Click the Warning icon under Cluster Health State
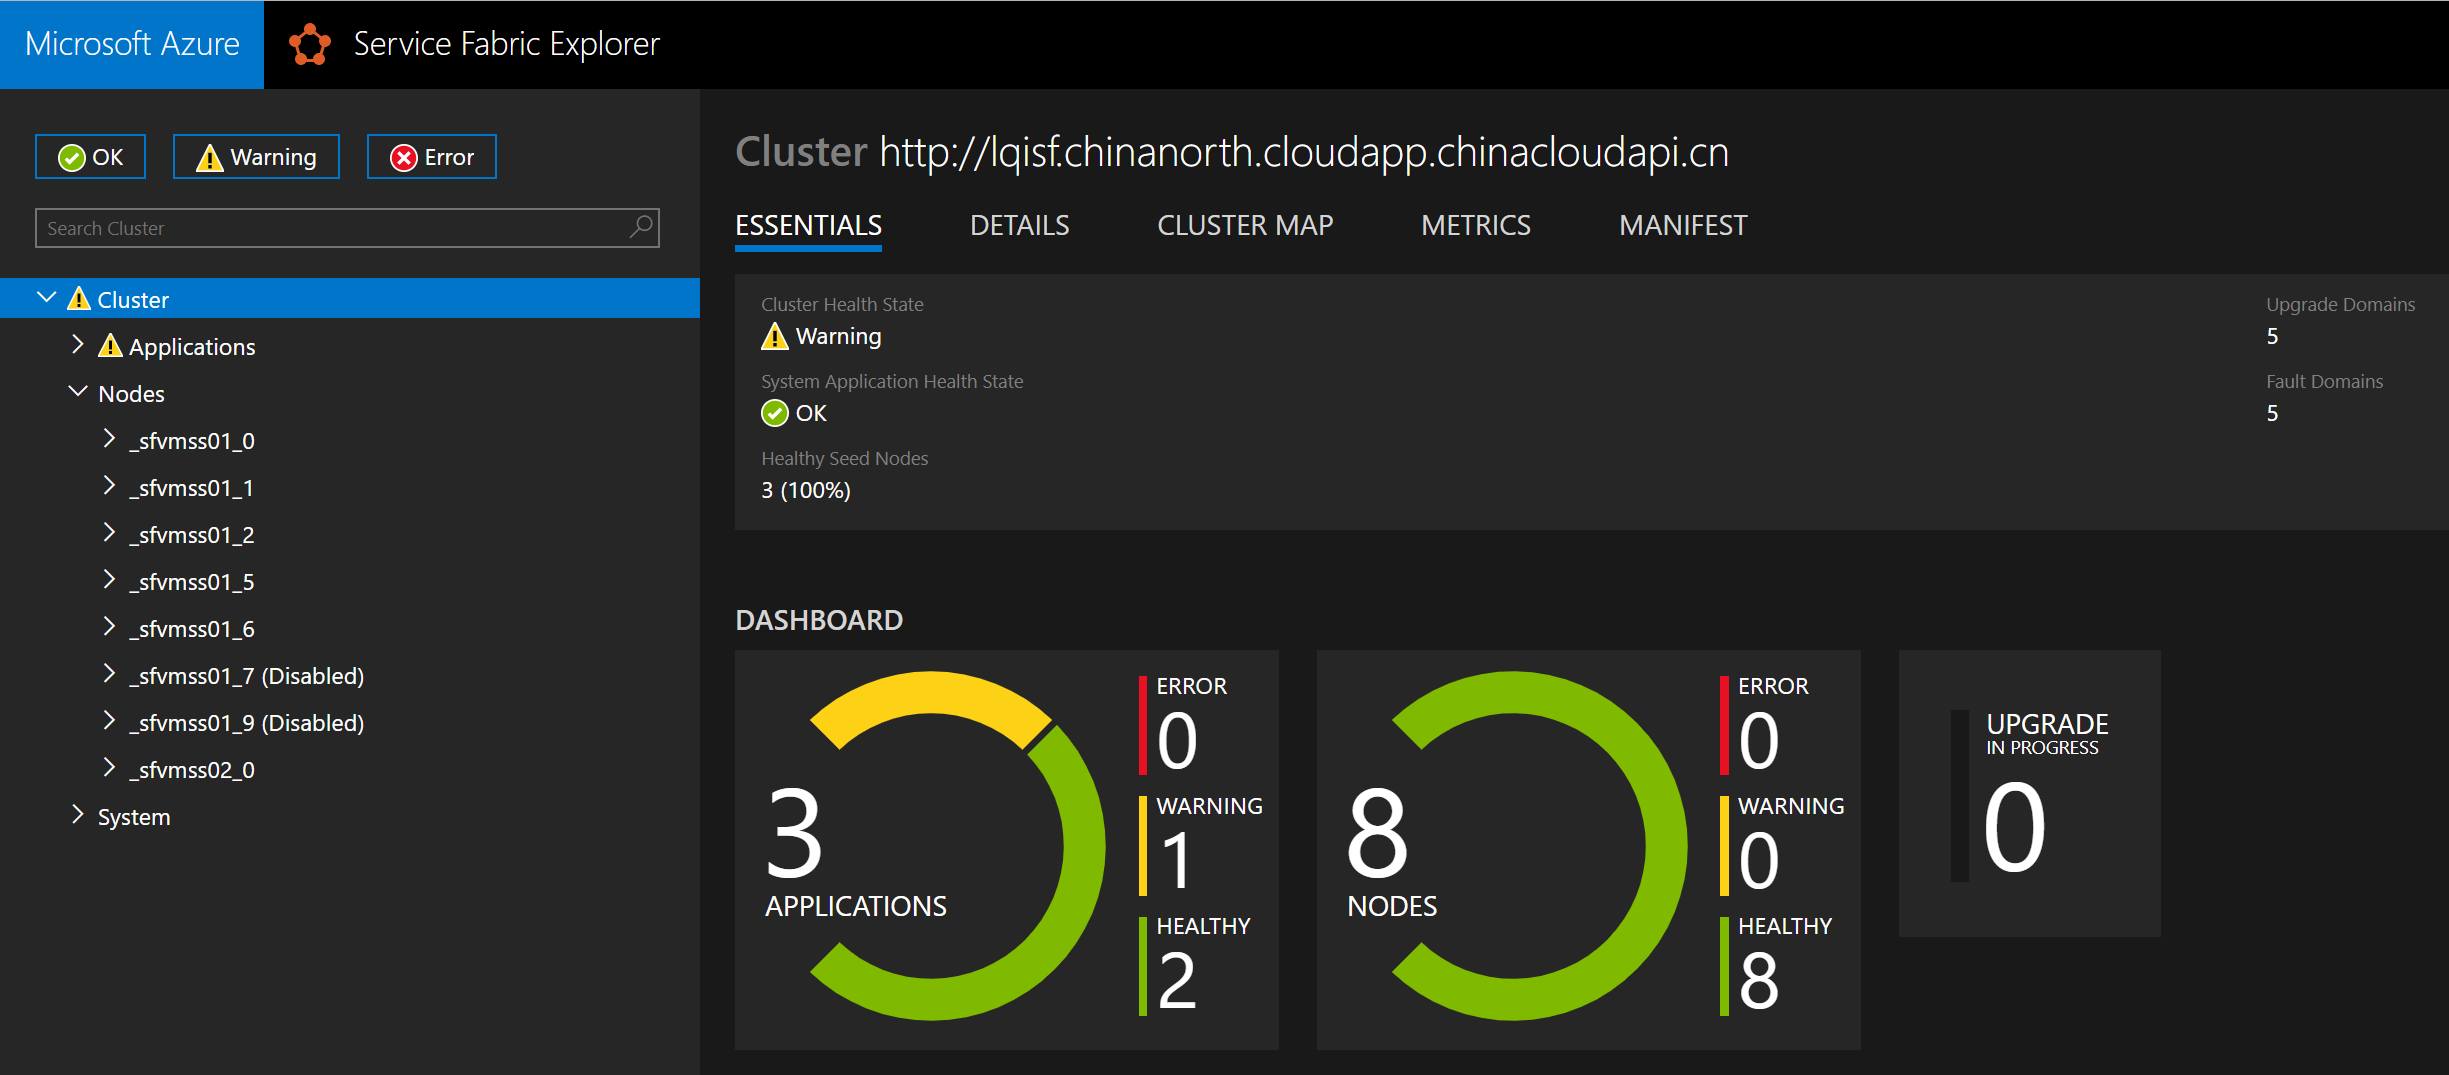The image size is (2449, 1075). (774, 336)
